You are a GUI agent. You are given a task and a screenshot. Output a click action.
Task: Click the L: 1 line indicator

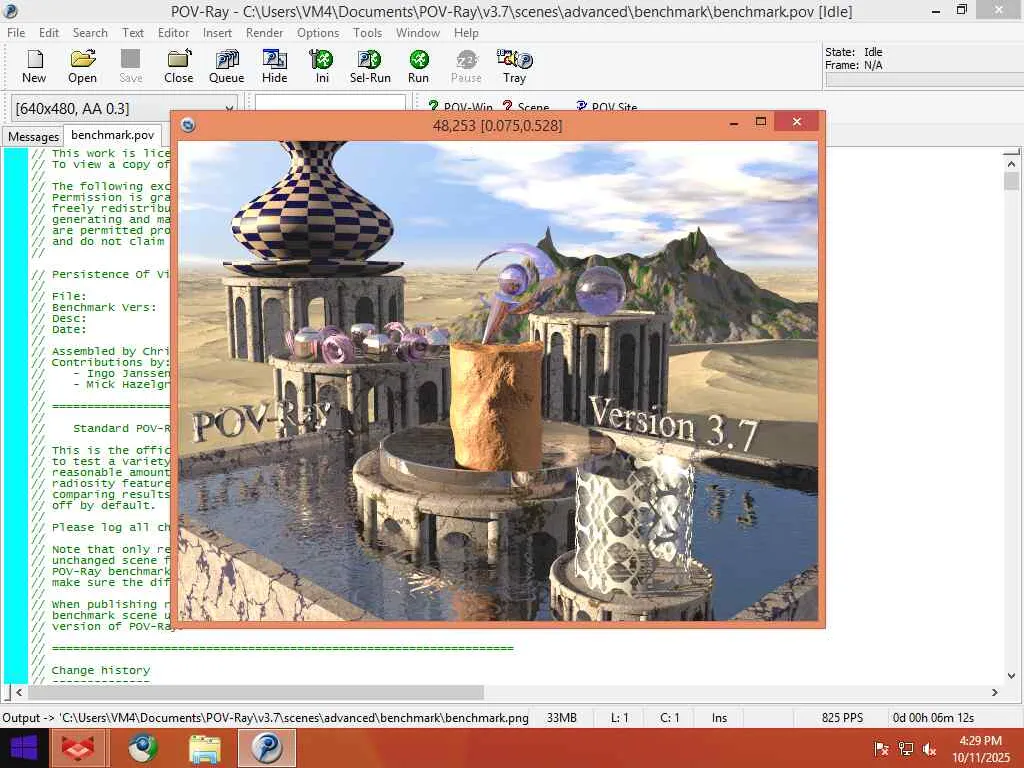[619, 718]
